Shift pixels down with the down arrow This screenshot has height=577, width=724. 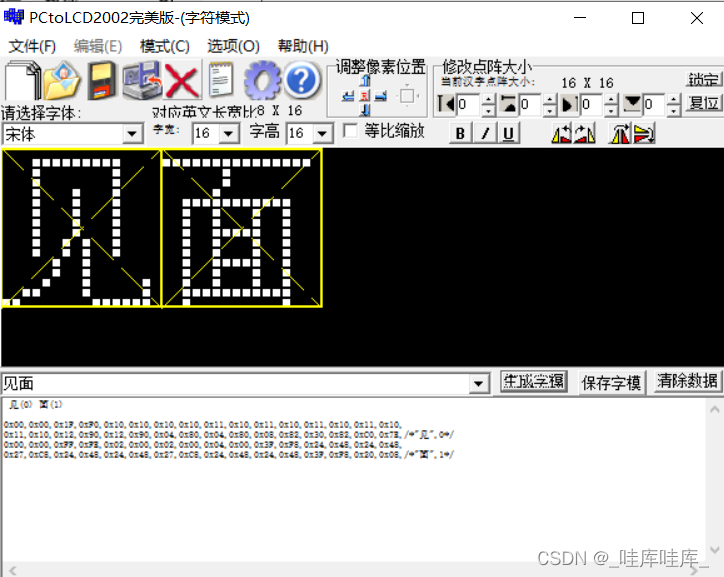click(365, 110)
